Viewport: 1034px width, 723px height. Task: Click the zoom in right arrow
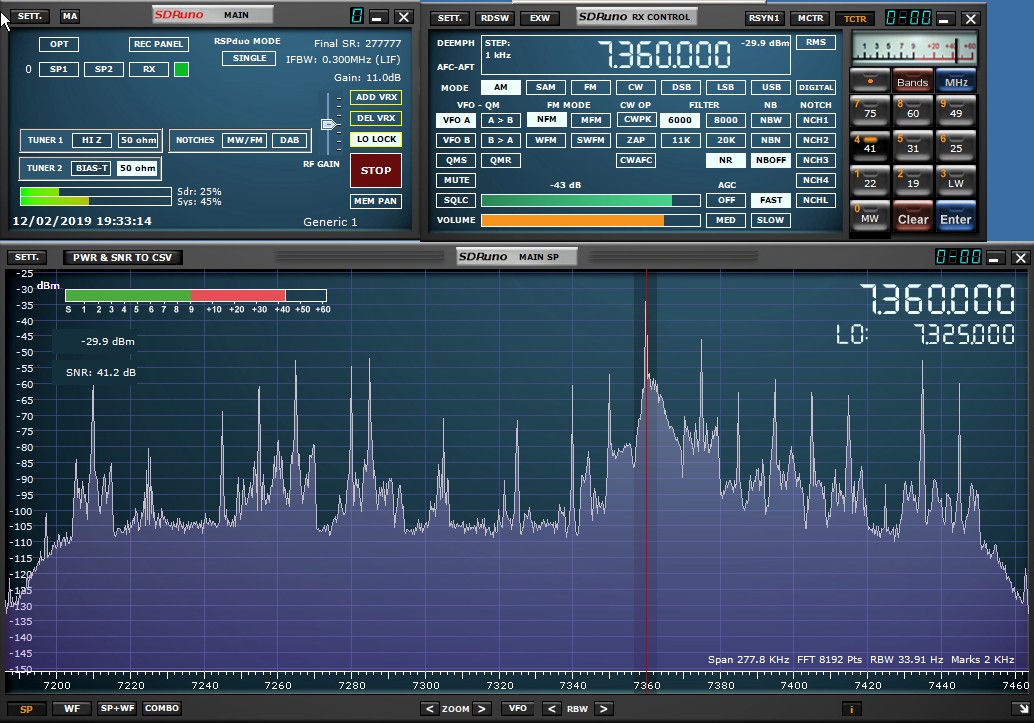point(482,708)
